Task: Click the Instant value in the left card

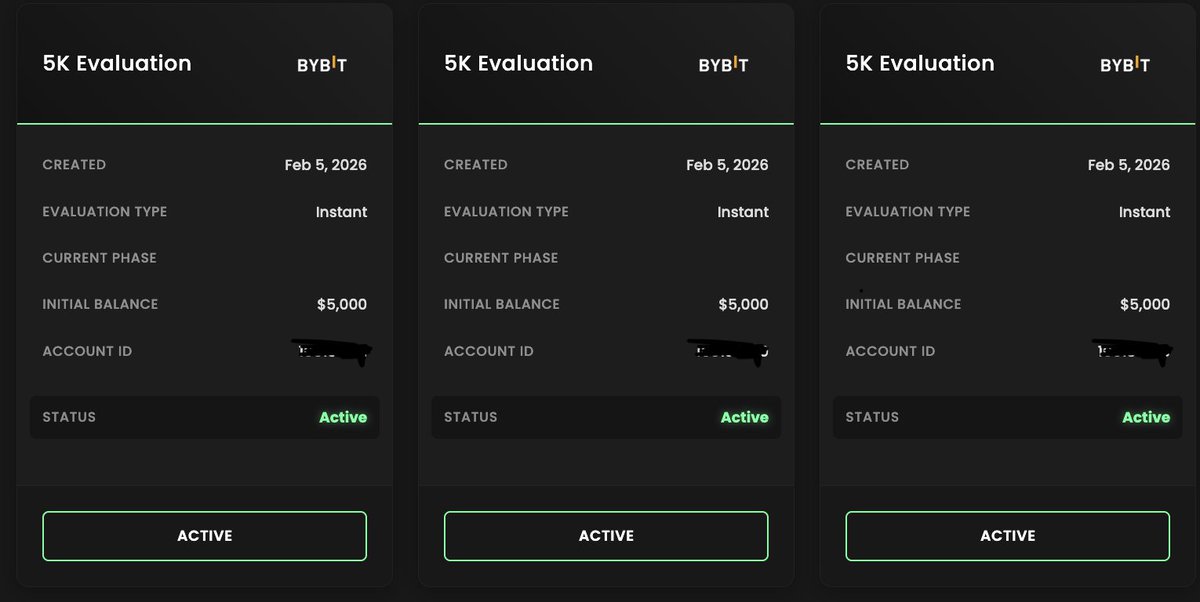Action: (341, 212)
